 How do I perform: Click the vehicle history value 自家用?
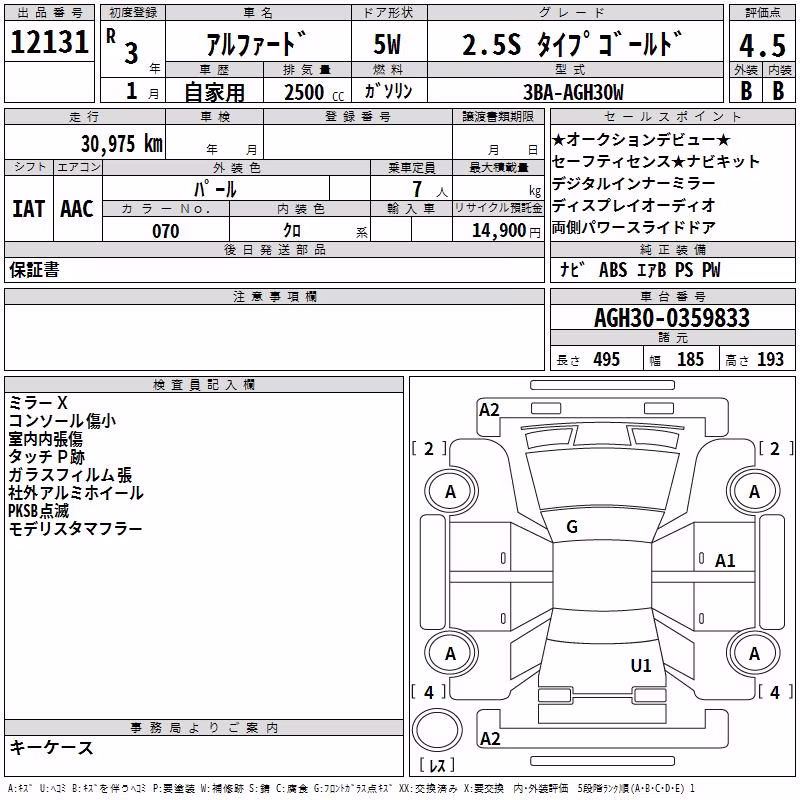(x=214, y=92)
